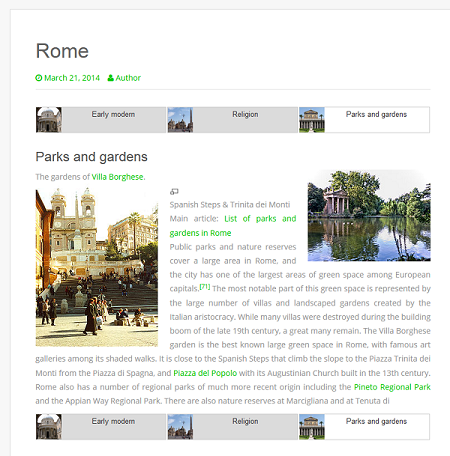
Task: Select the bottom Parks and gardens tab
Action: pos(364,427)
